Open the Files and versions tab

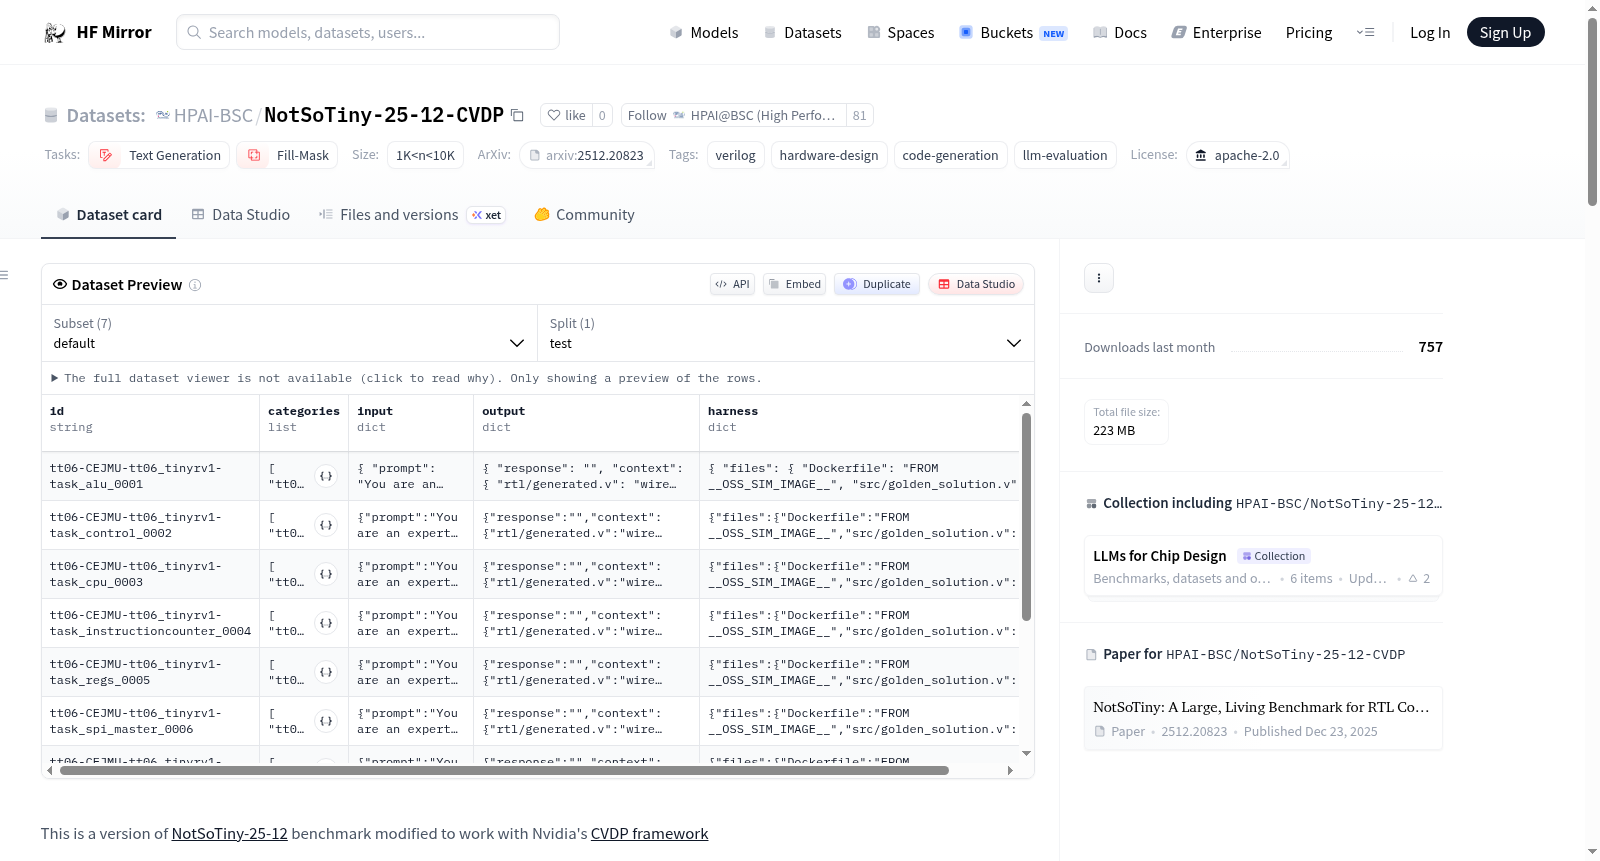(411, 215)
